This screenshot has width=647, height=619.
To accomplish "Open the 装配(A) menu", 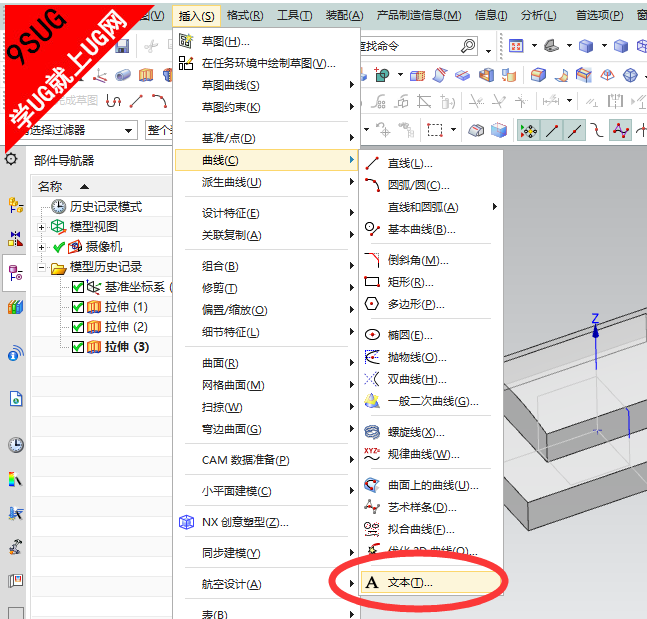I will [x=345, y=15].
